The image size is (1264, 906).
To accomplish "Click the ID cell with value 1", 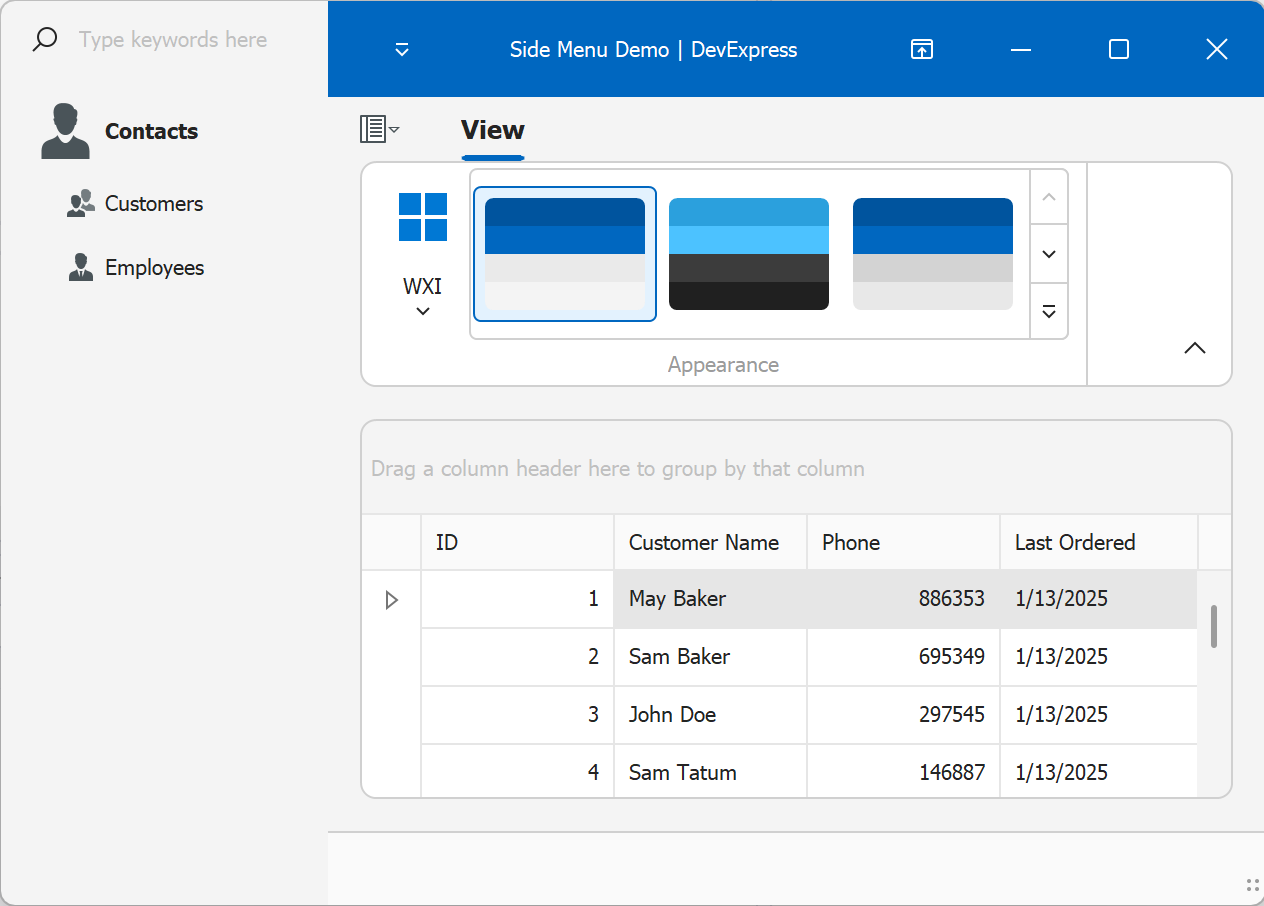I will 518,599.
